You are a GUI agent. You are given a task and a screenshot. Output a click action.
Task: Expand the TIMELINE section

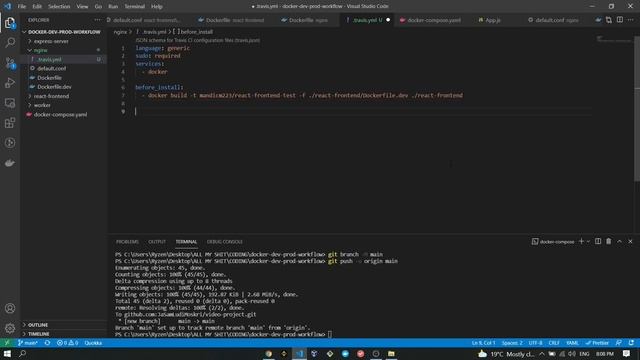click(39, 334)
